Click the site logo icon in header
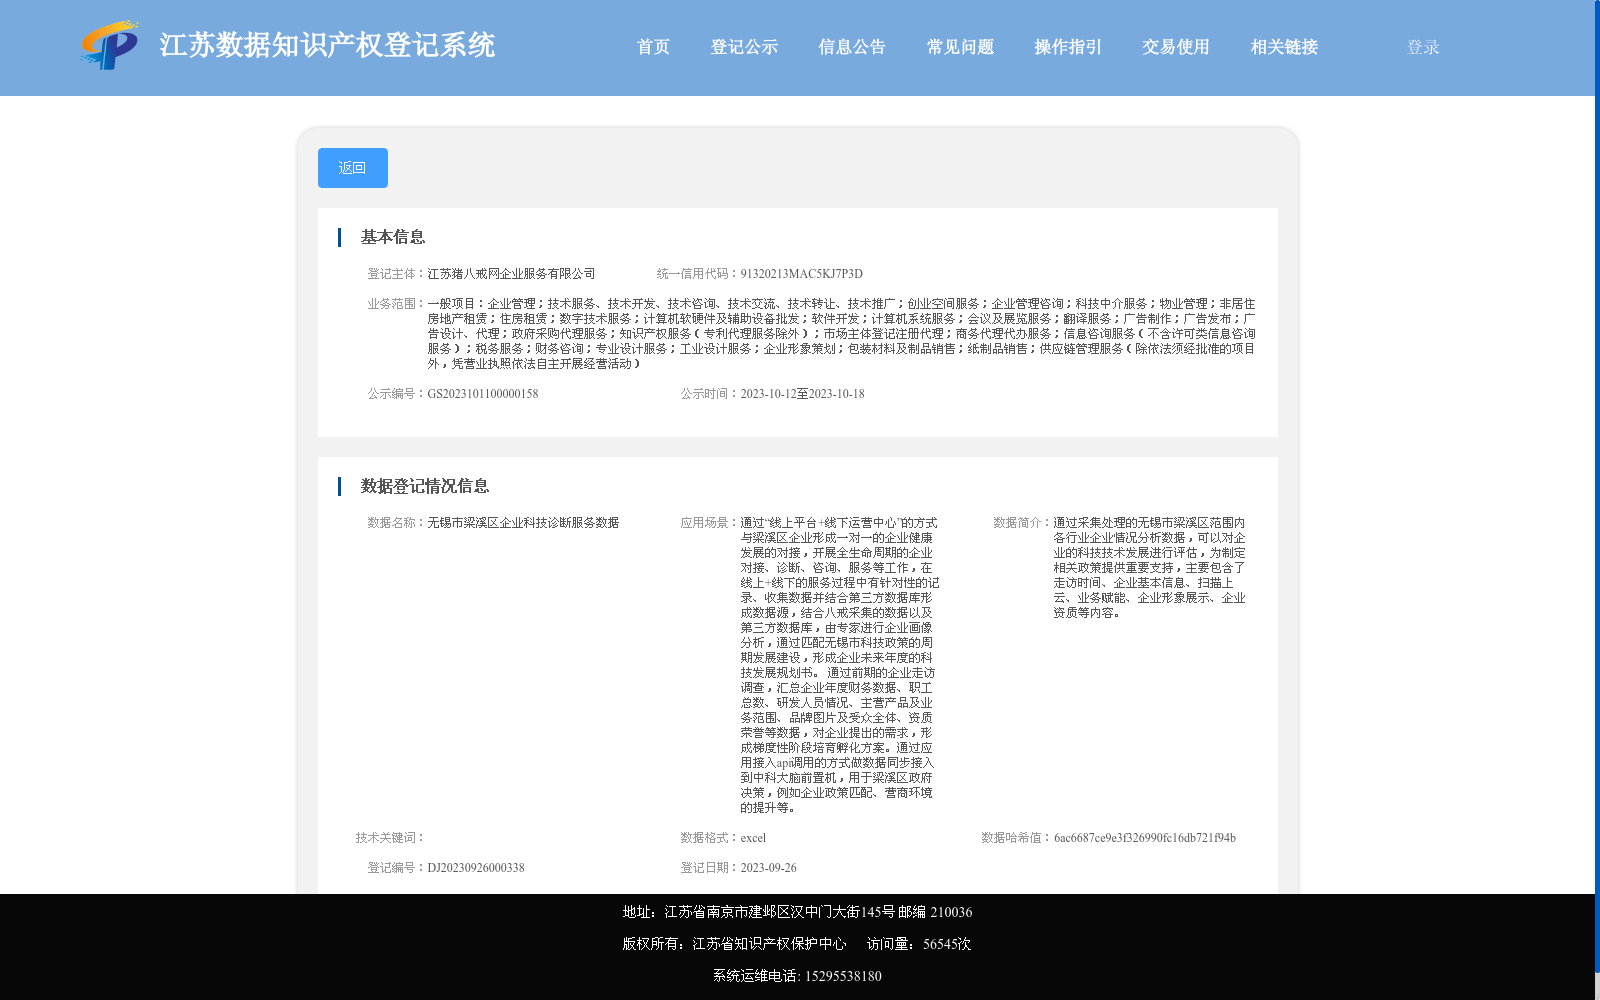1600x1000 pixels. [x=110, y=45]
